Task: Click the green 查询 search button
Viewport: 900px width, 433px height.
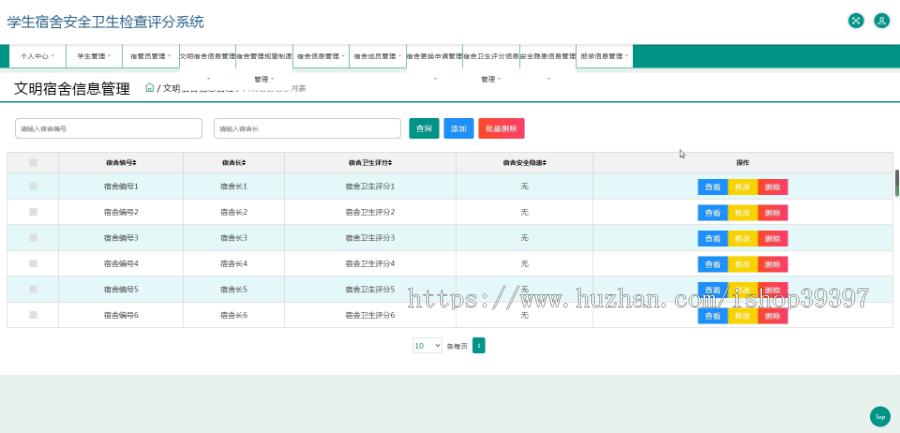Action: pos(424,129)
